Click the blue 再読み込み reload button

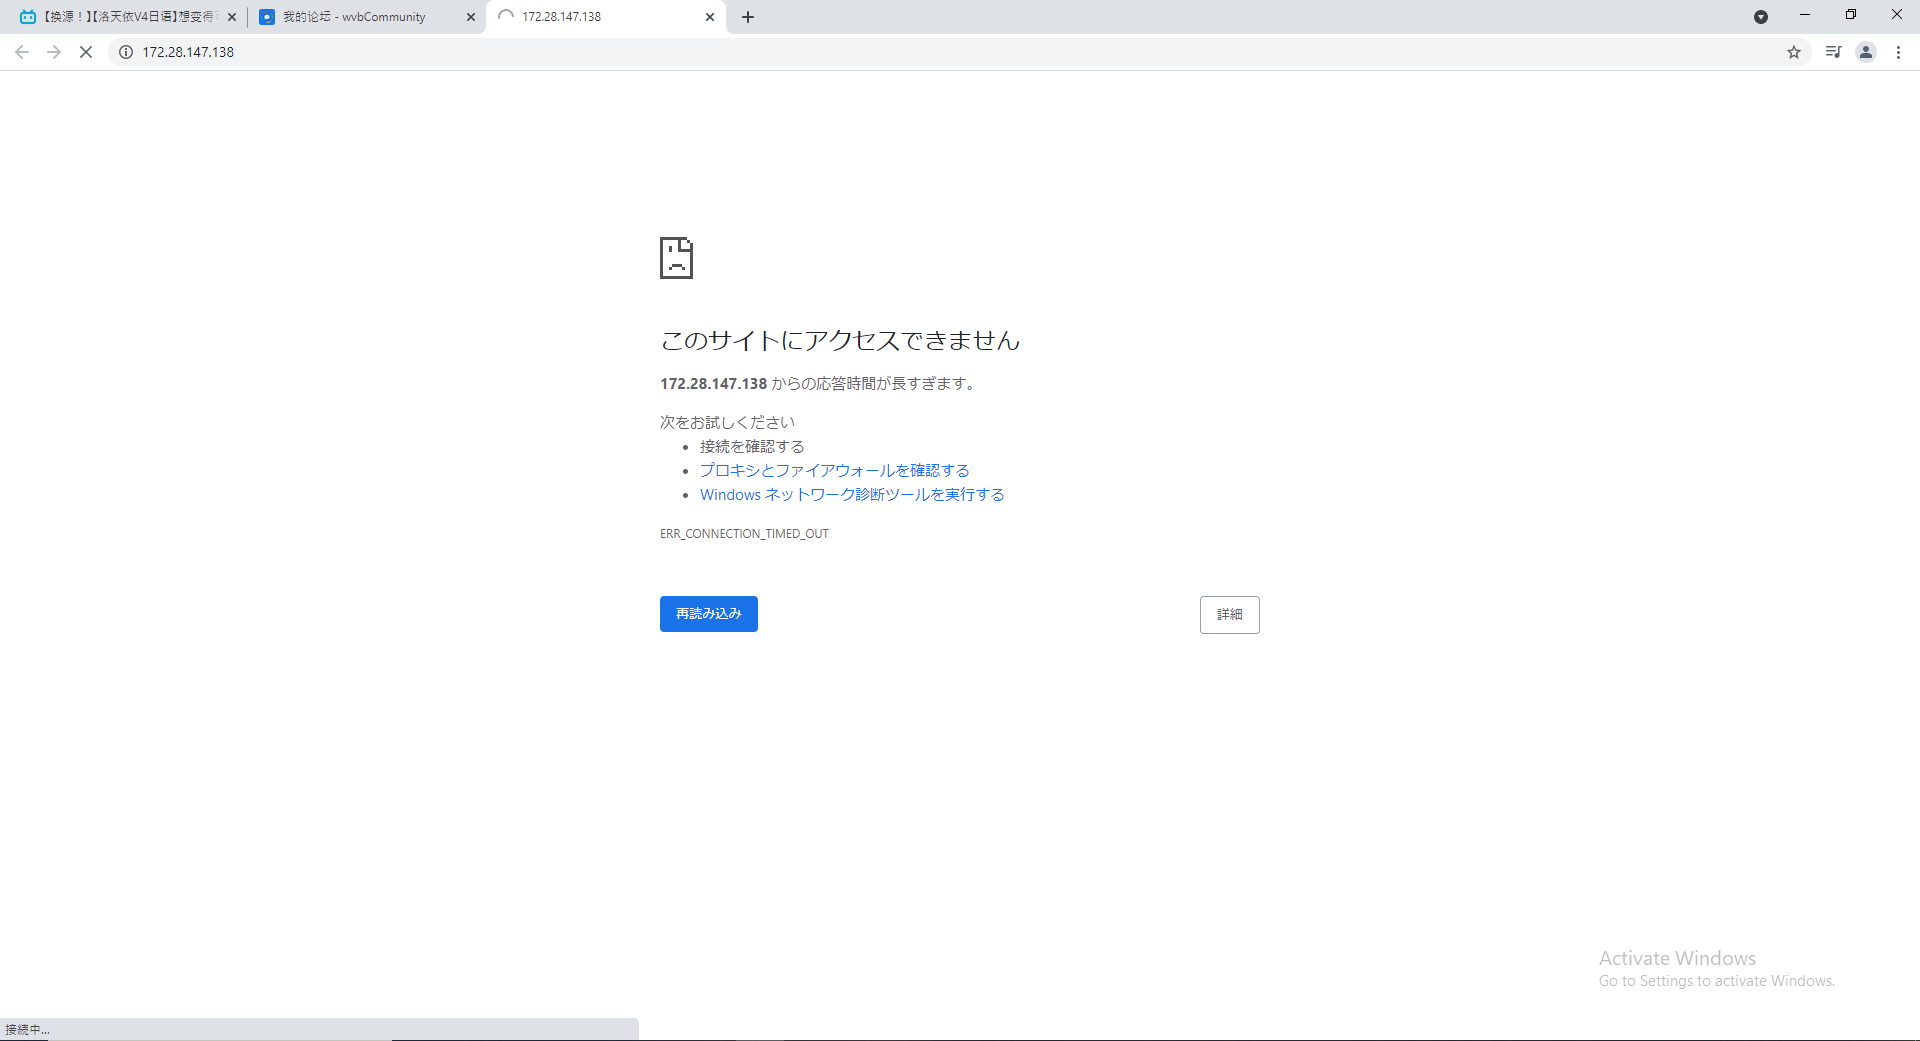(708, 614)
